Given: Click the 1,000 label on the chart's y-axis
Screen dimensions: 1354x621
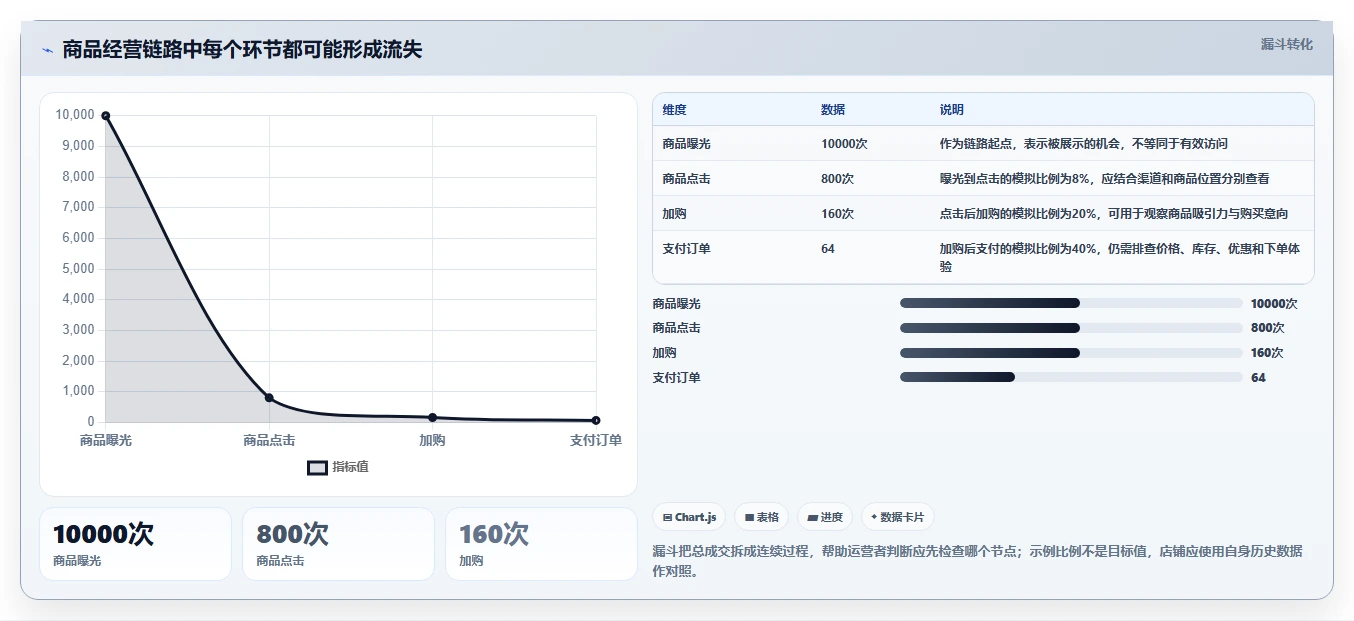Looking at the screenshot, I should [x=78, y=392].
